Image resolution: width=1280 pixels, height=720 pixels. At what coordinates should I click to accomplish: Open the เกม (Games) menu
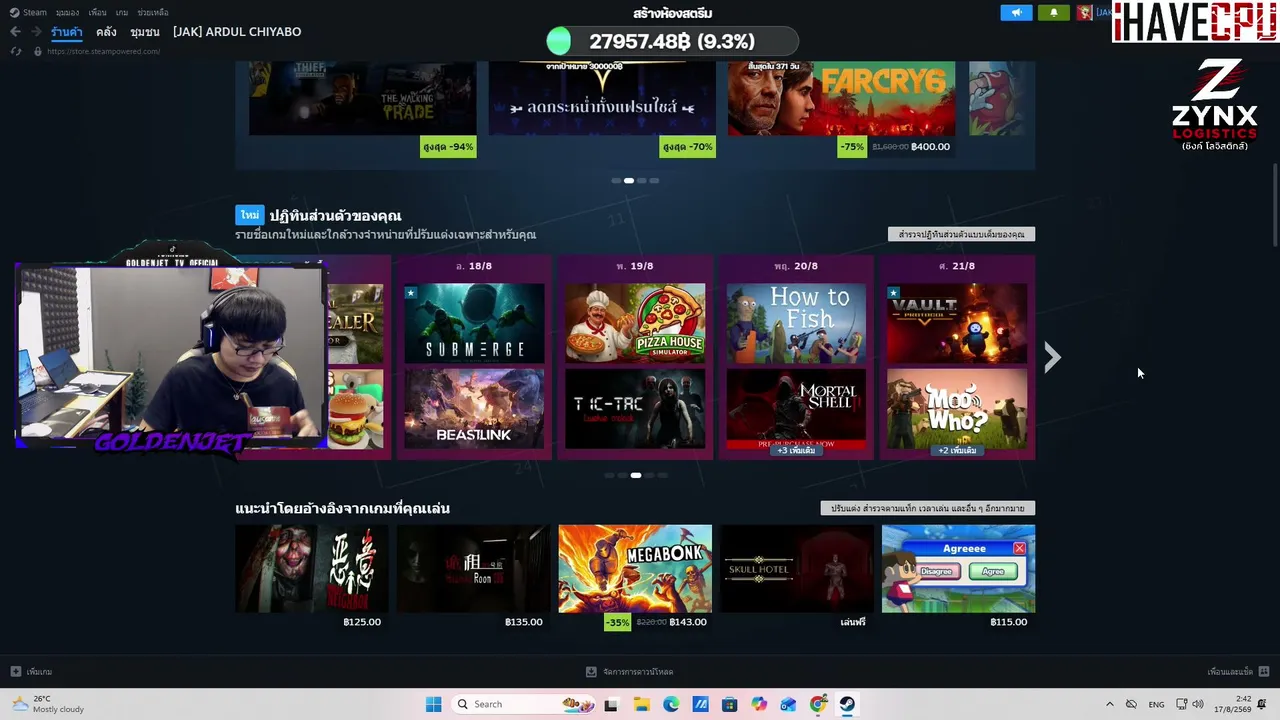tap(122, 12)
